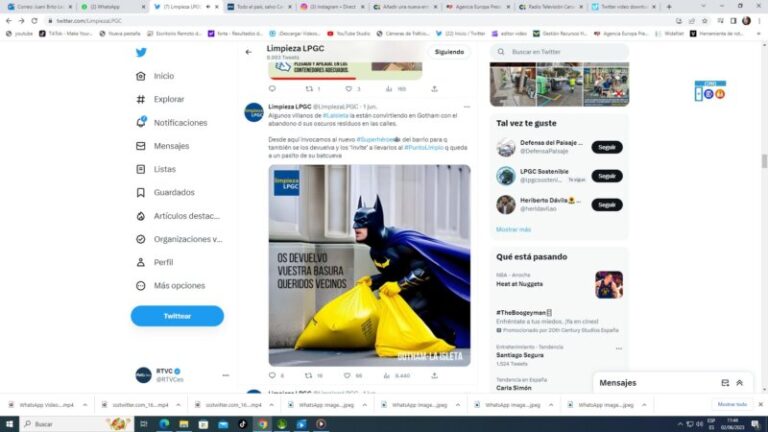Open the Limpieza LPGC avatar on the Gotham tweet
This screenshot has width=768, height=432.
(254, 113)
